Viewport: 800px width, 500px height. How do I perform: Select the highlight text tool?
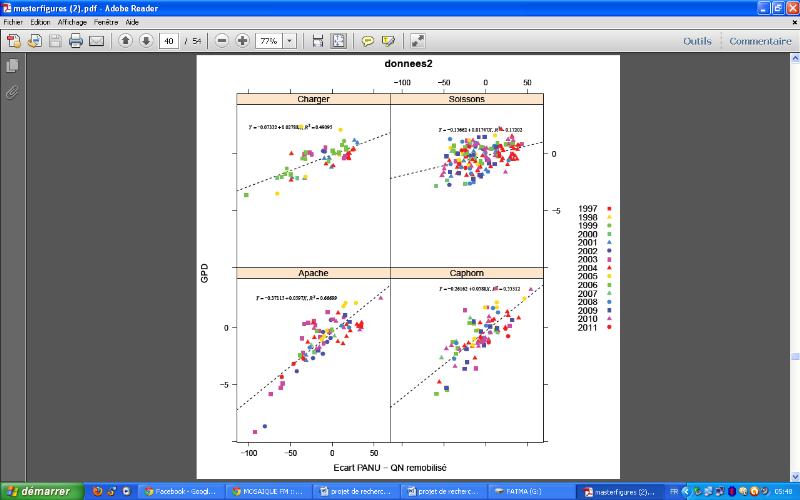tap(388, 41)
